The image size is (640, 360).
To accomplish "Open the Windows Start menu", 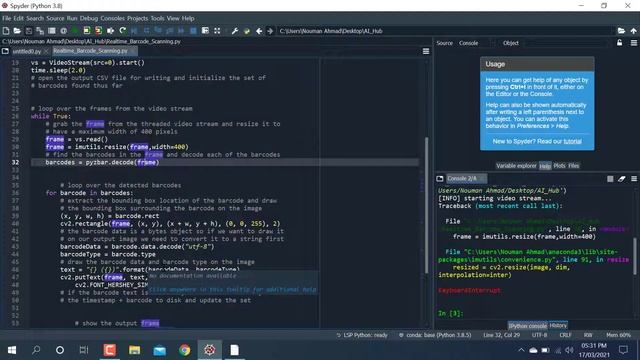I will pos(12,350).
